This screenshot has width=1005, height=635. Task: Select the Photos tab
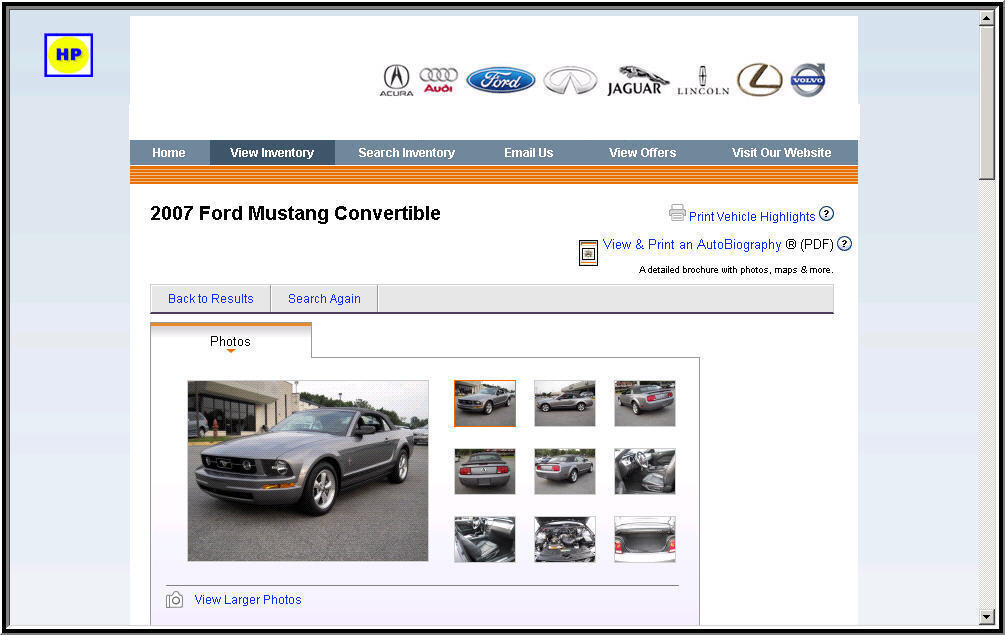tap(231, 341)
